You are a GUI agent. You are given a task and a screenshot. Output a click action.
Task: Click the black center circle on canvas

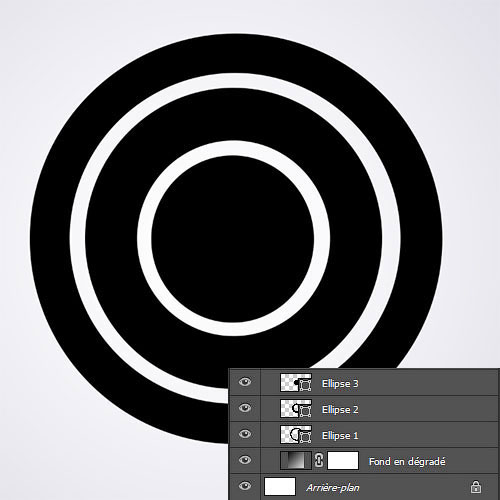[233, 239]
